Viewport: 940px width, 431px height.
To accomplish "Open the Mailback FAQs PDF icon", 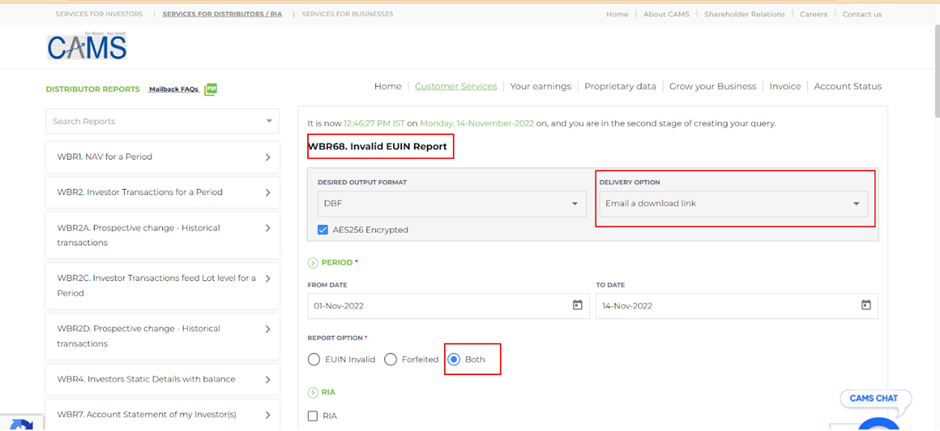I will click(x=210, y=89).
